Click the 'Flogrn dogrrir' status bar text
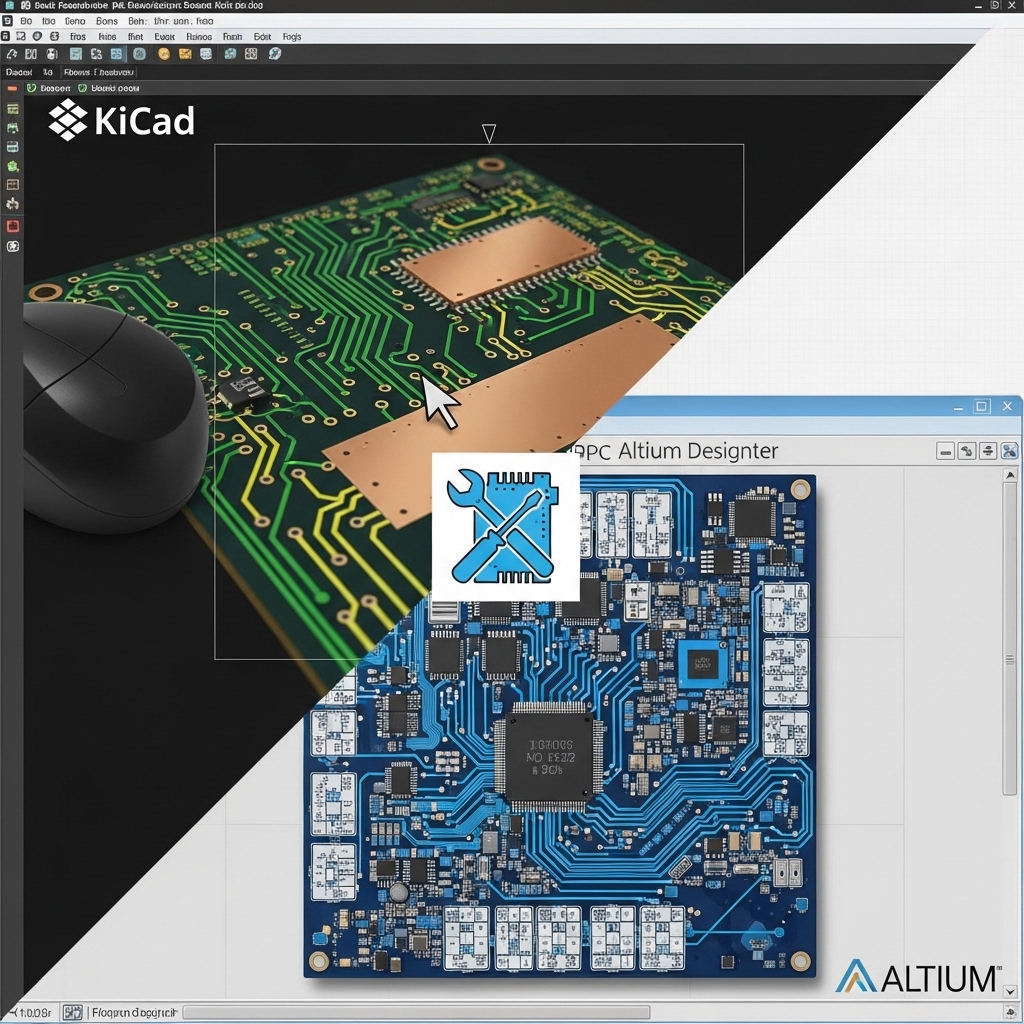1024x1024 pixels. pos(135,1013)
